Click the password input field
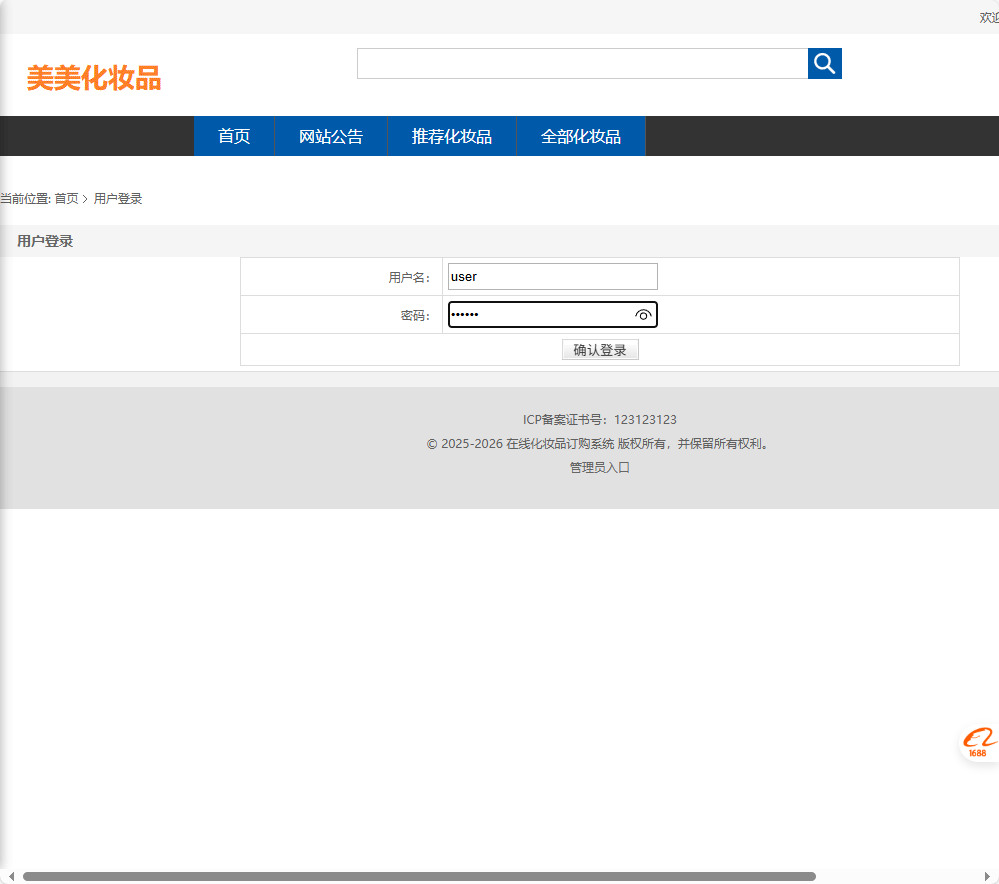This screenshot has height=884, width=999. pyautogui.click(x=540, y=314)
